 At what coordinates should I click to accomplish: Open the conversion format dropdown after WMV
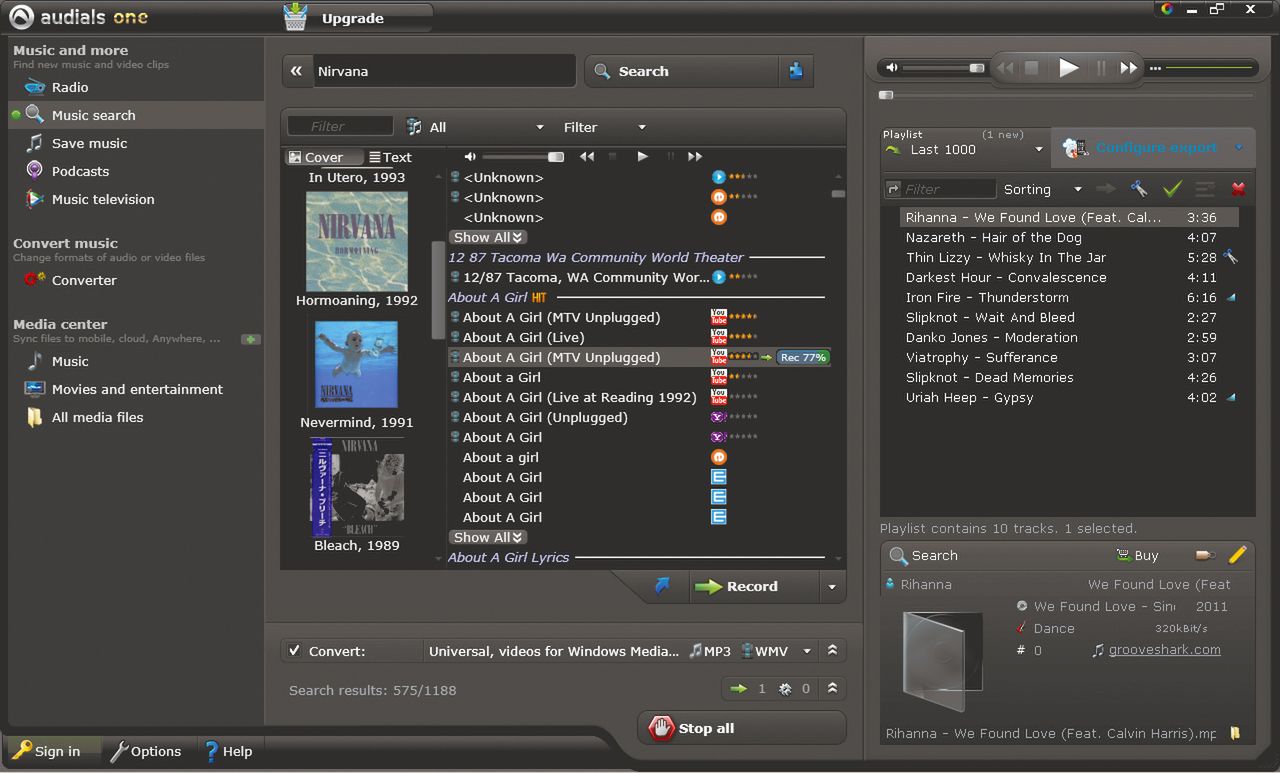point(807,651)
